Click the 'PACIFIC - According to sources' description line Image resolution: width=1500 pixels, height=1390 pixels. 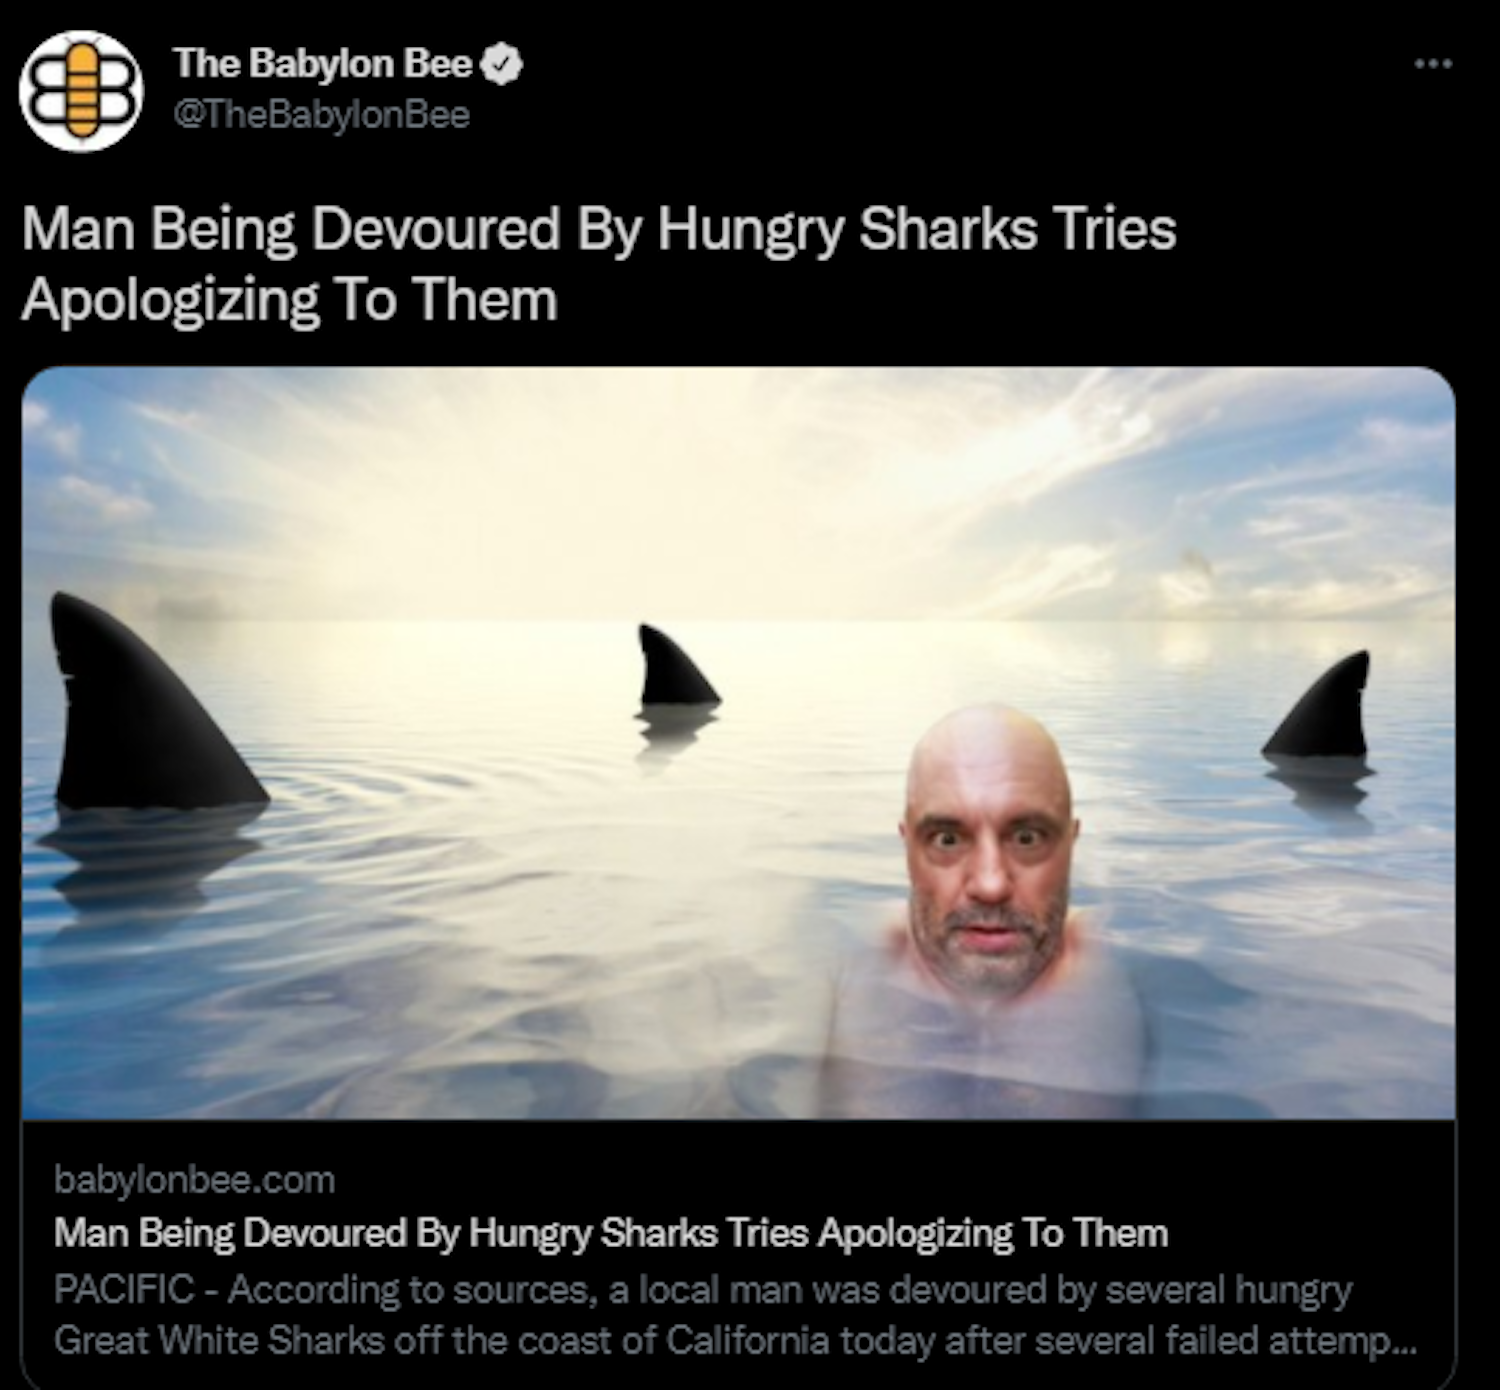pos(703,1290)
